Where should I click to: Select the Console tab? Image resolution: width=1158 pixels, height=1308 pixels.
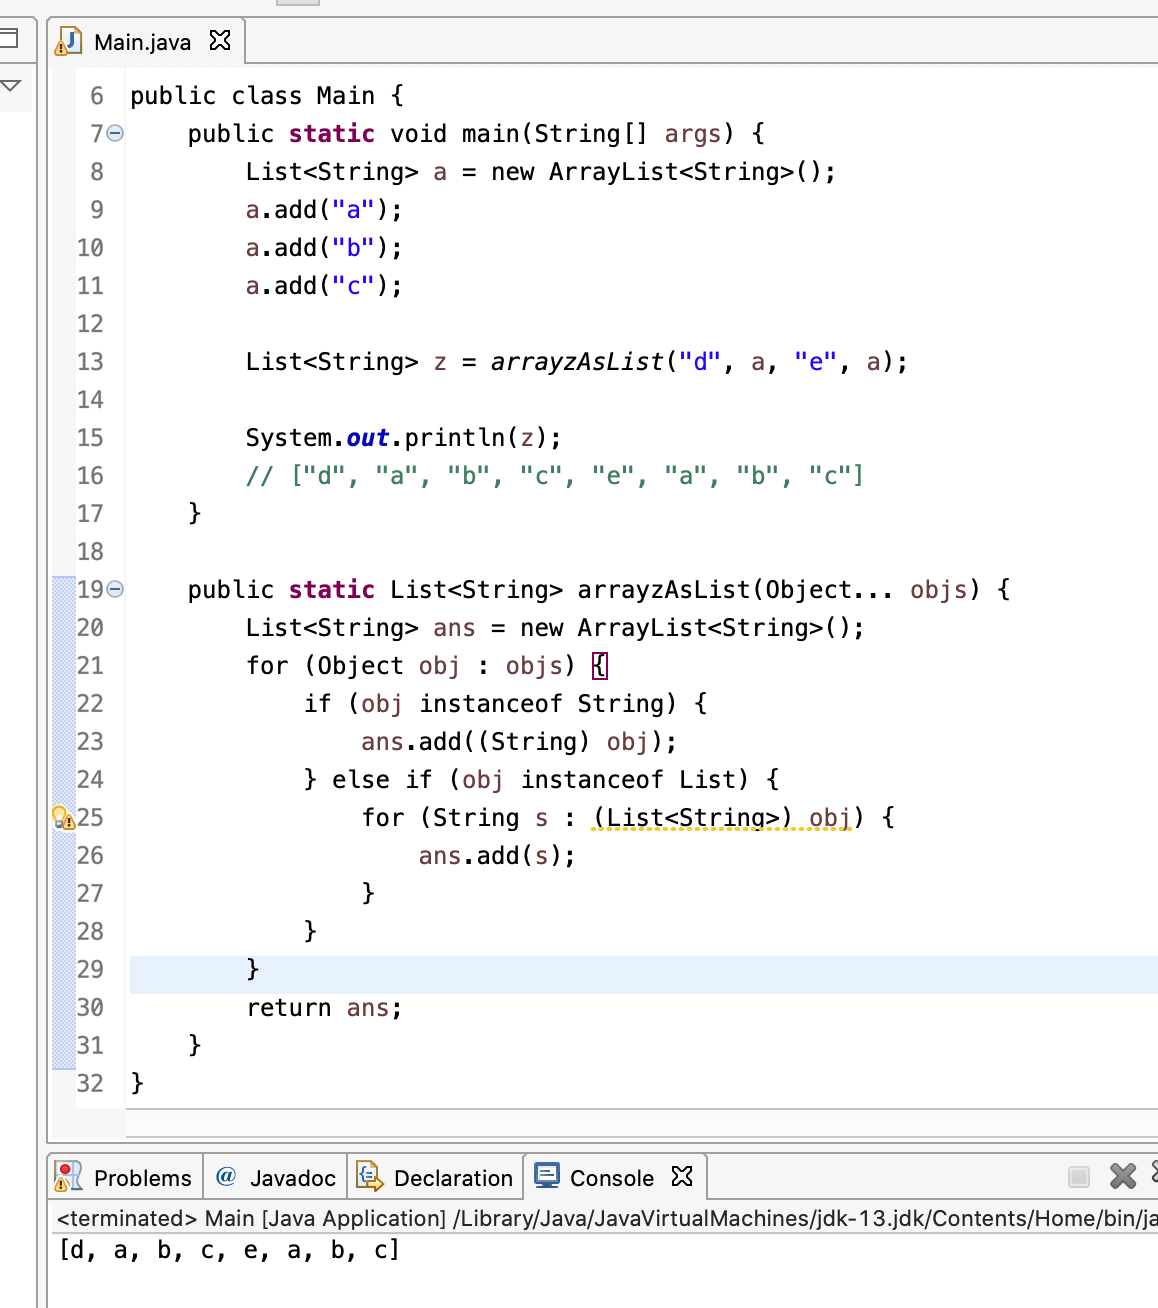click(611, 1178)
